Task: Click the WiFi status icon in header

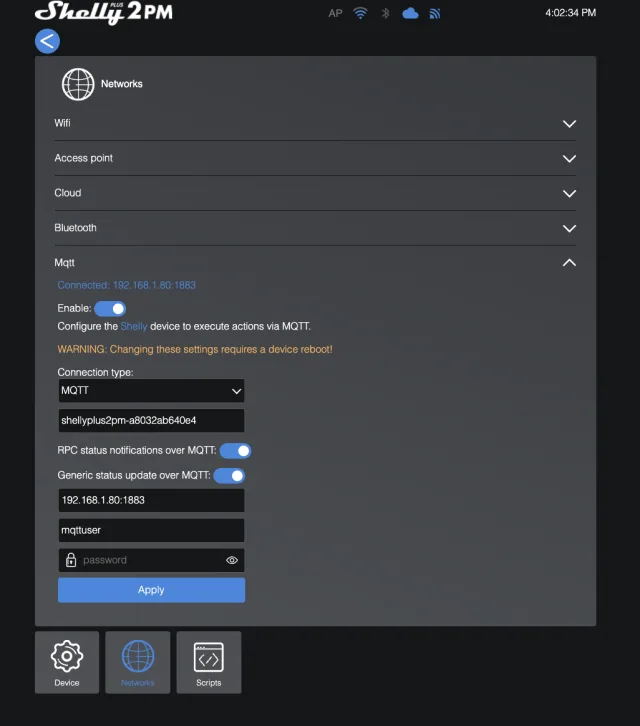Action: point(360,13)
